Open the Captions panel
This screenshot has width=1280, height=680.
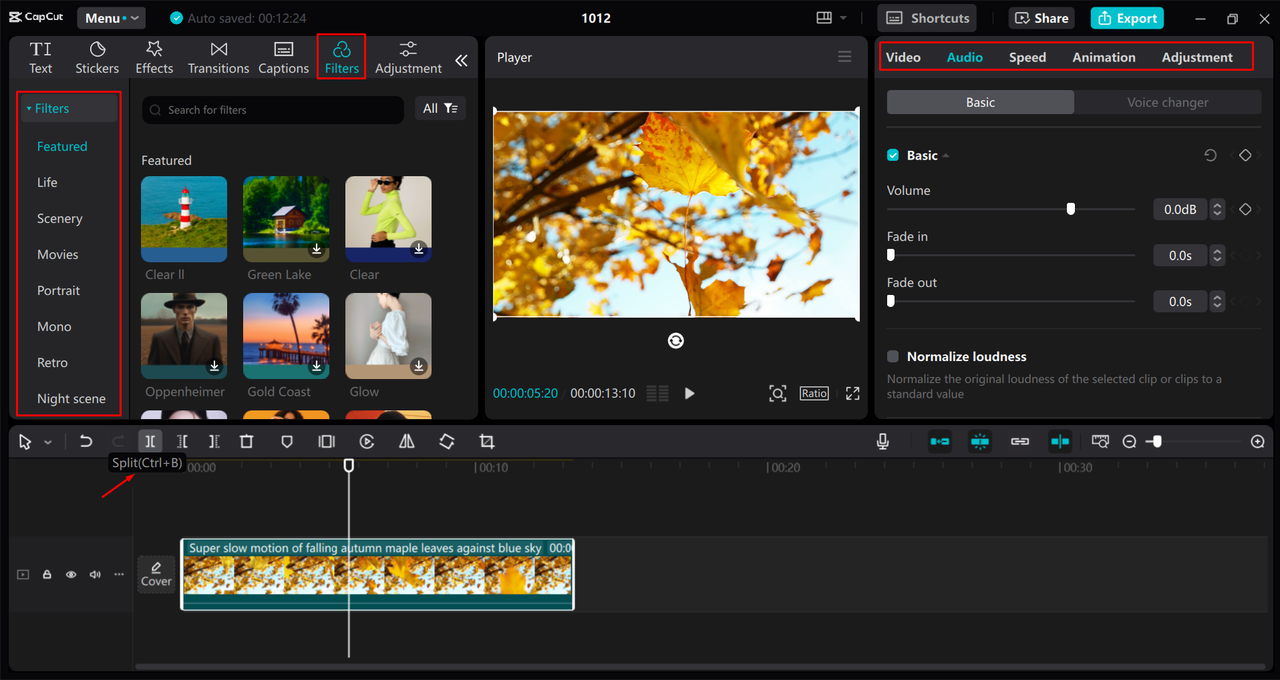283,58
